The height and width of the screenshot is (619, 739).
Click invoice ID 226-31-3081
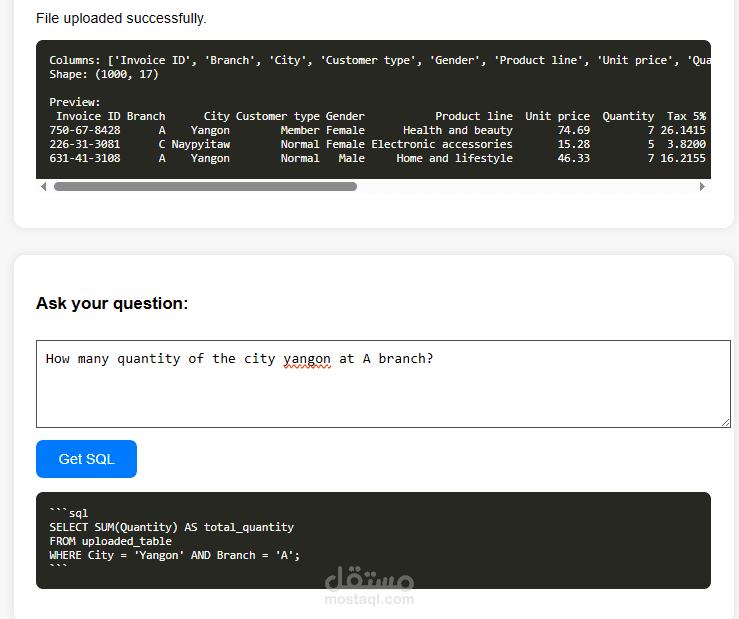[x=85, y=144]
